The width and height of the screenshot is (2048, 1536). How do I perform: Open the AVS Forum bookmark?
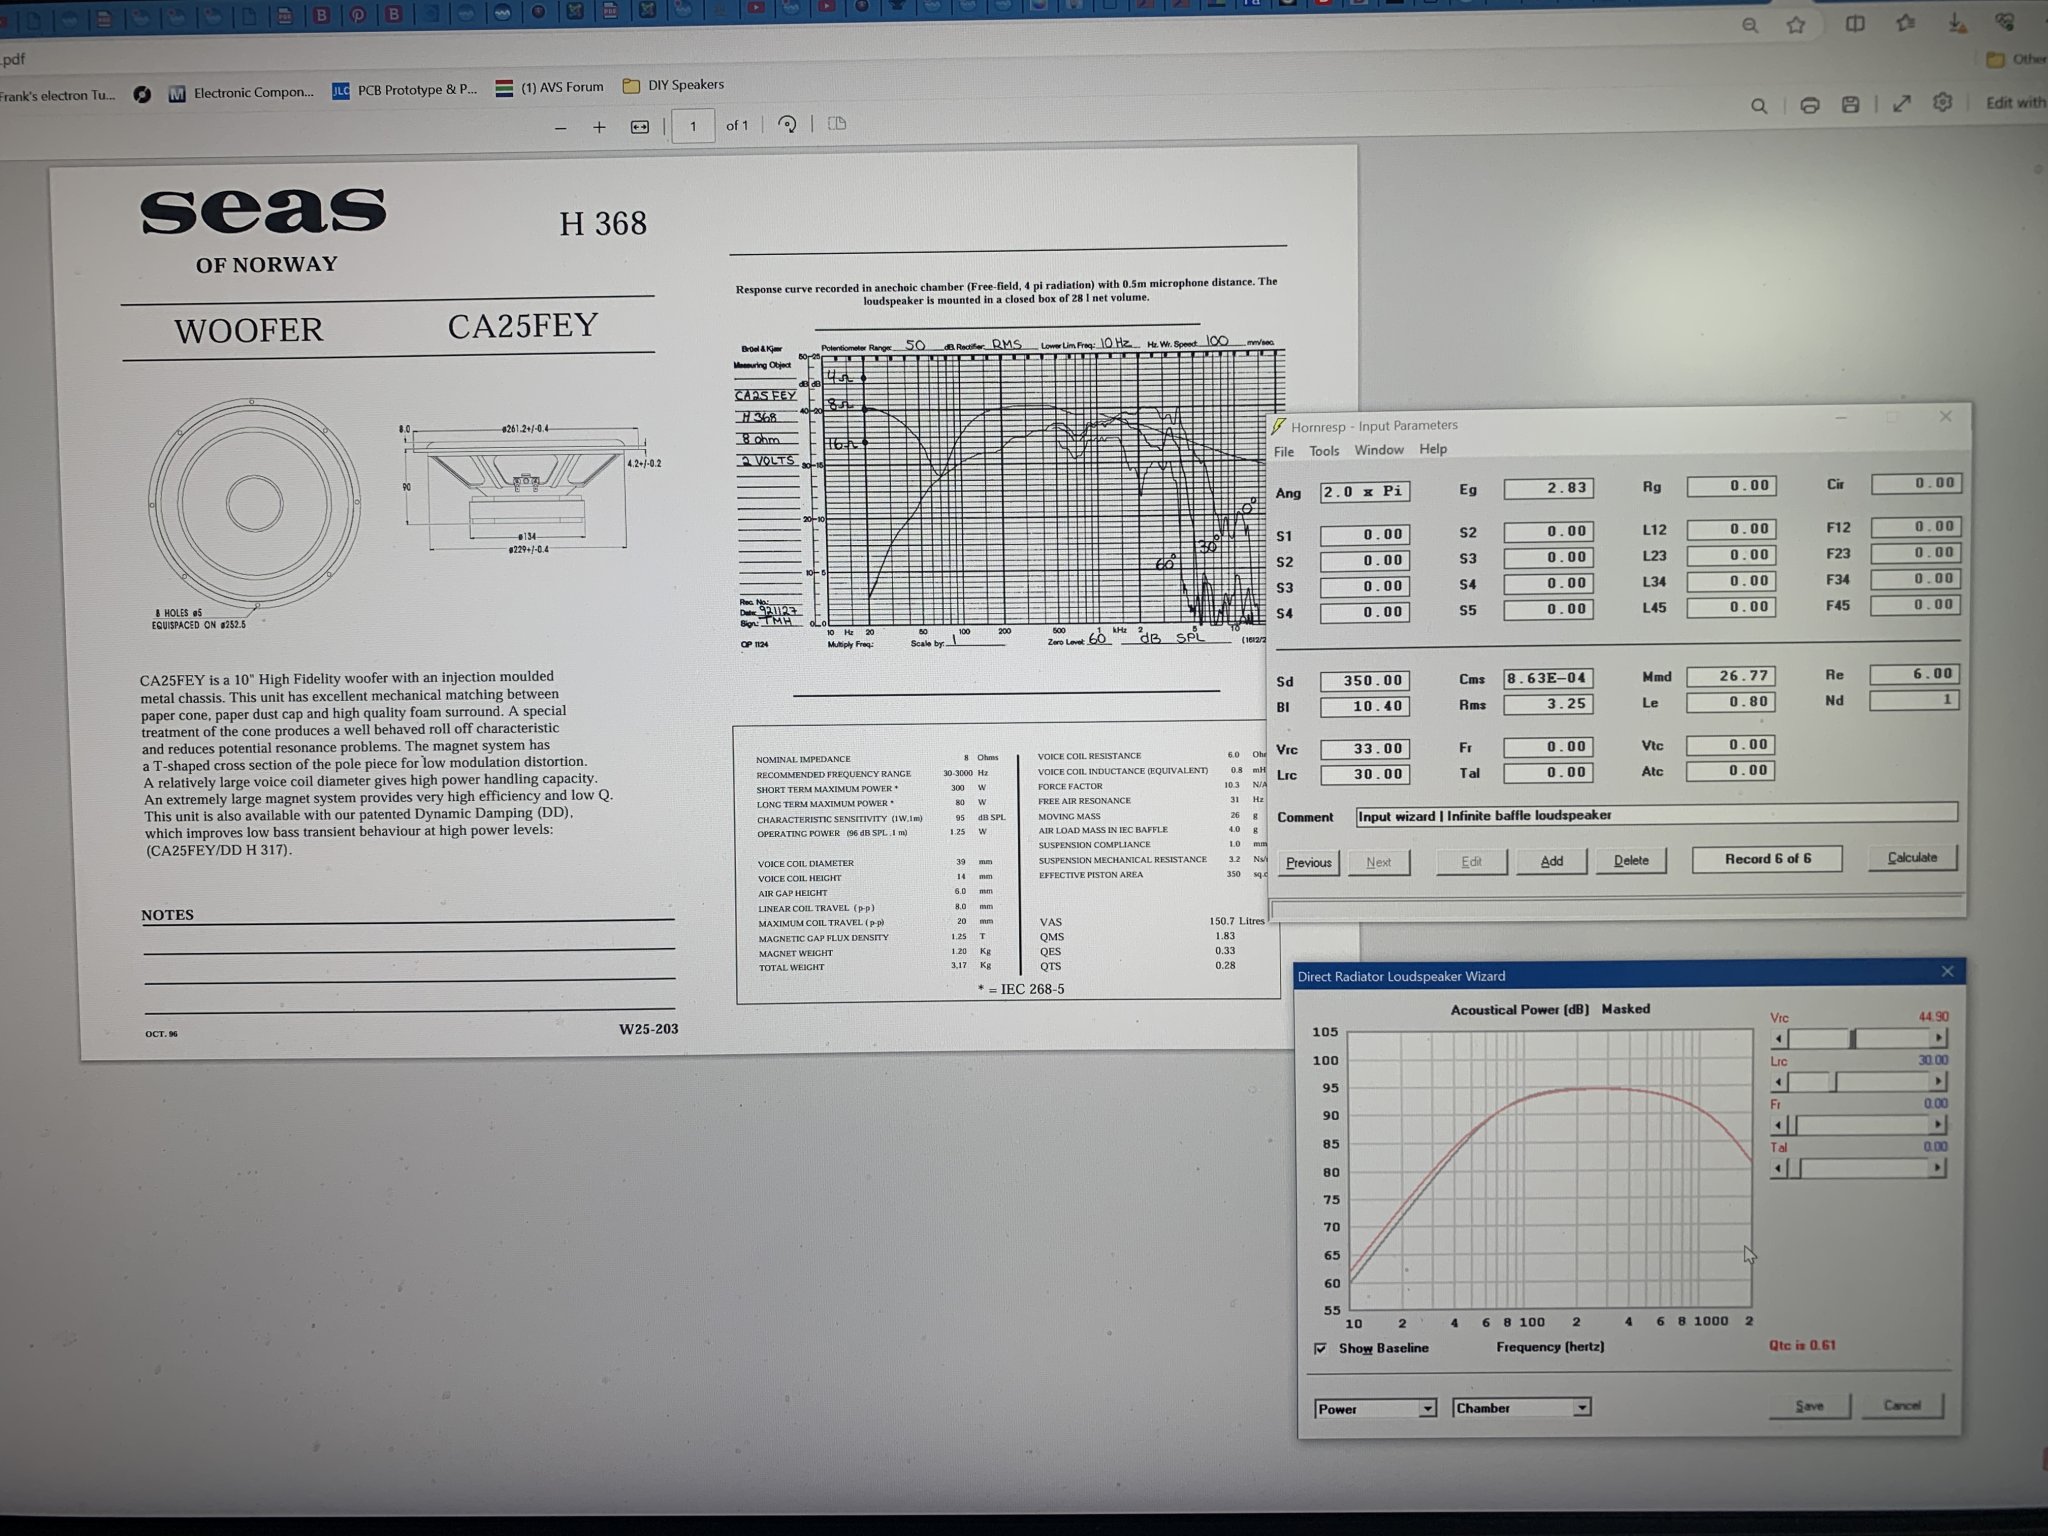click(x=550, y=87)
